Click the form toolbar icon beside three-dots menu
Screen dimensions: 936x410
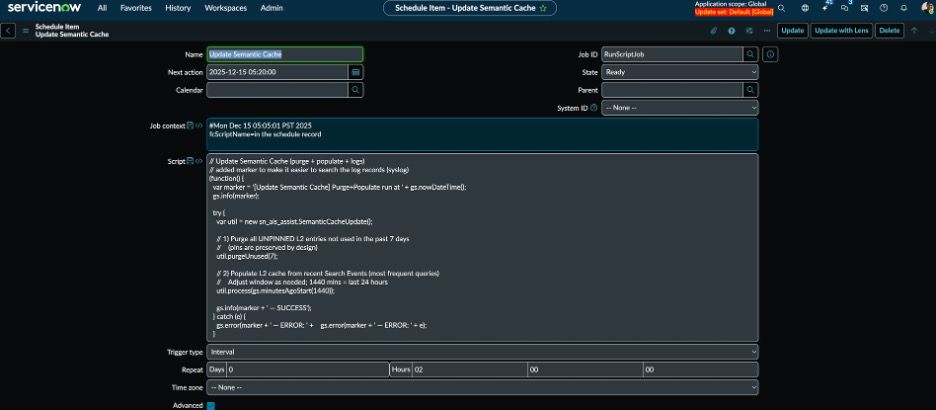tap(749, 30)
